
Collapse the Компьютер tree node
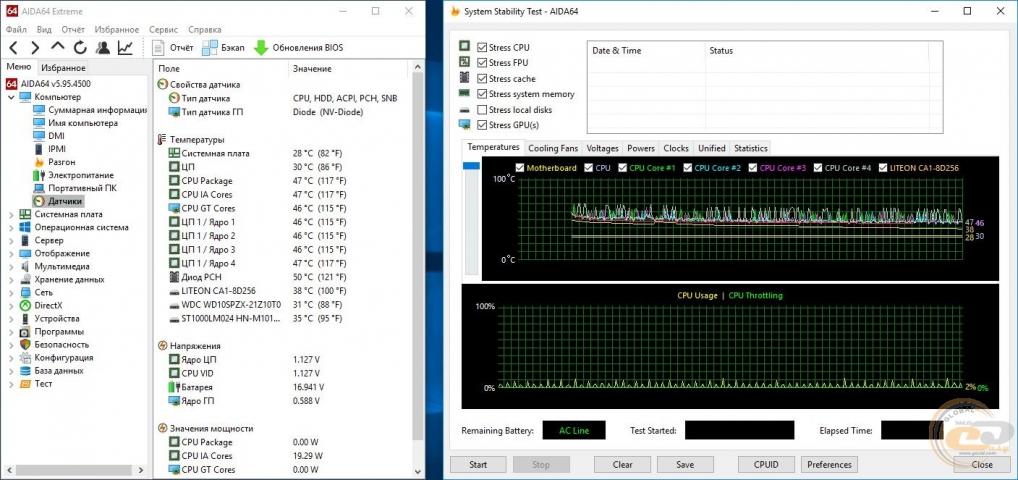click(11, 97)
